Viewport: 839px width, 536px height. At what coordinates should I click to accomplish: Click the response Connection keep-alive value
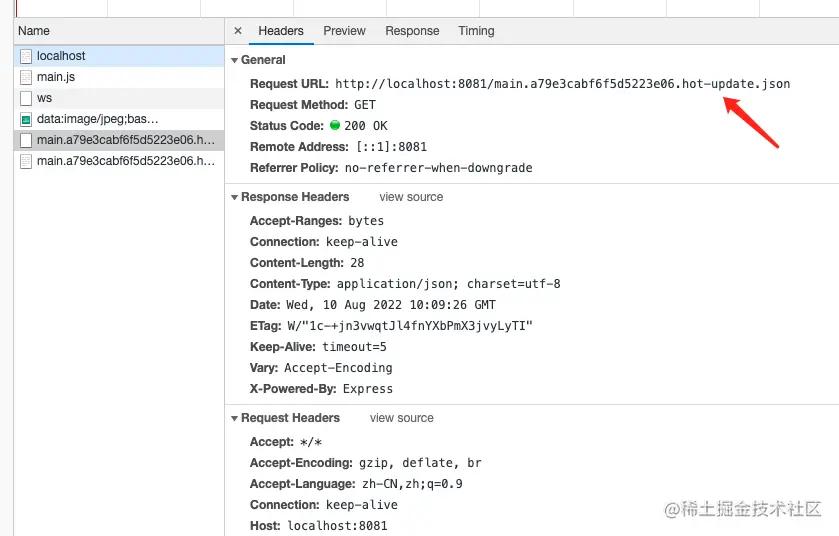[362, 242]
